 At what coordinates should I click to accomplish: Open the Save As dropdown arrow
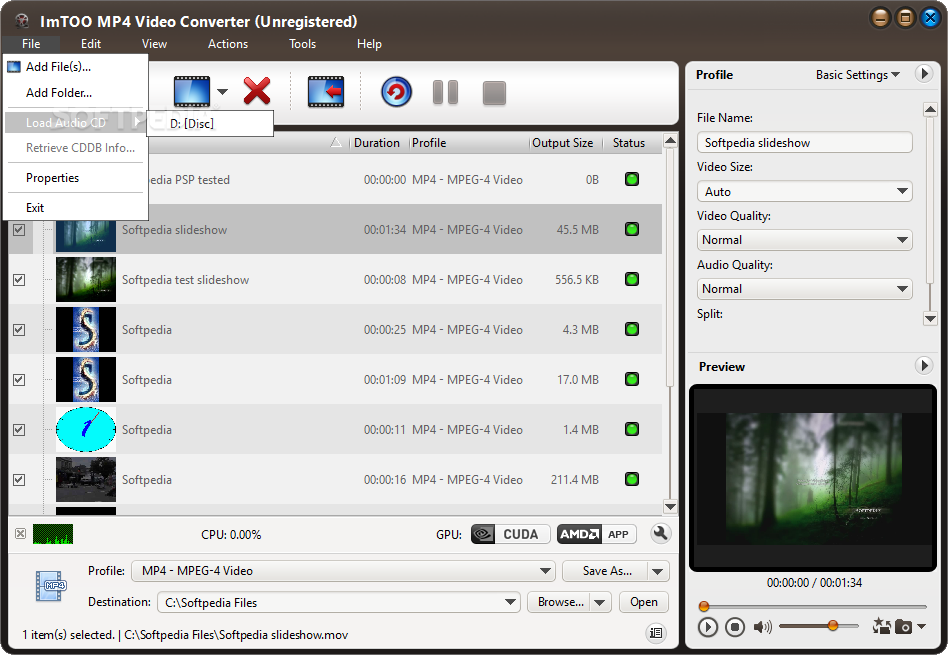[658, 571]
